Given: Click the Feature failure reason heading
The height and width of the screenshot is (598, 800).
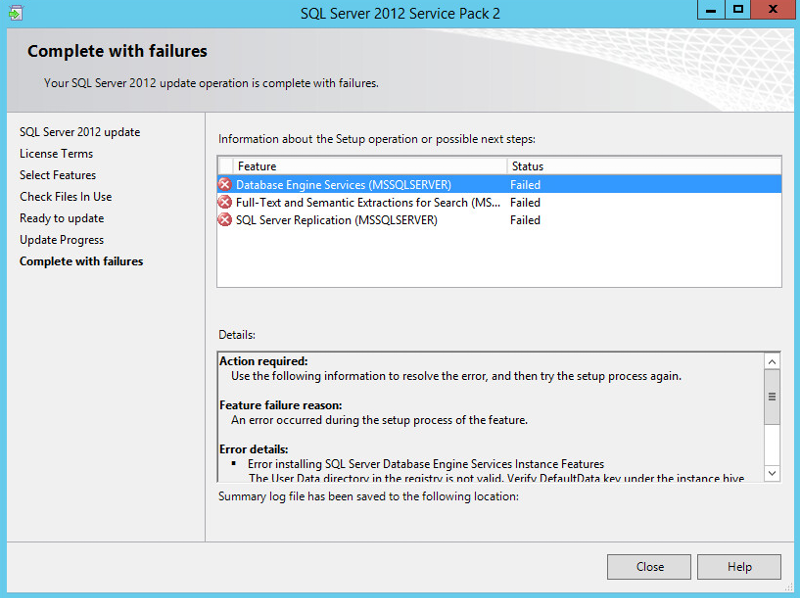Looking at the screenshot, I should tap(281, 405).
